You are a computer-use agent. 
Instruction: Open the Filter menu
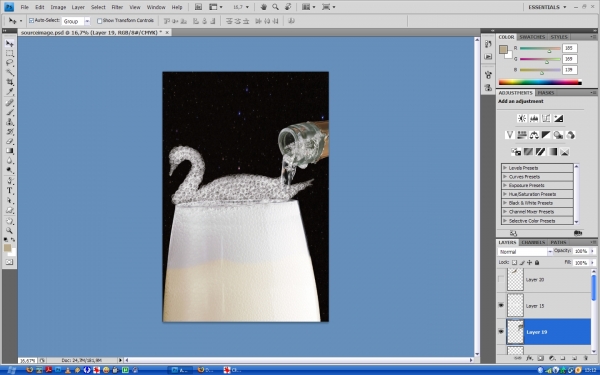(x=117, y=7)
